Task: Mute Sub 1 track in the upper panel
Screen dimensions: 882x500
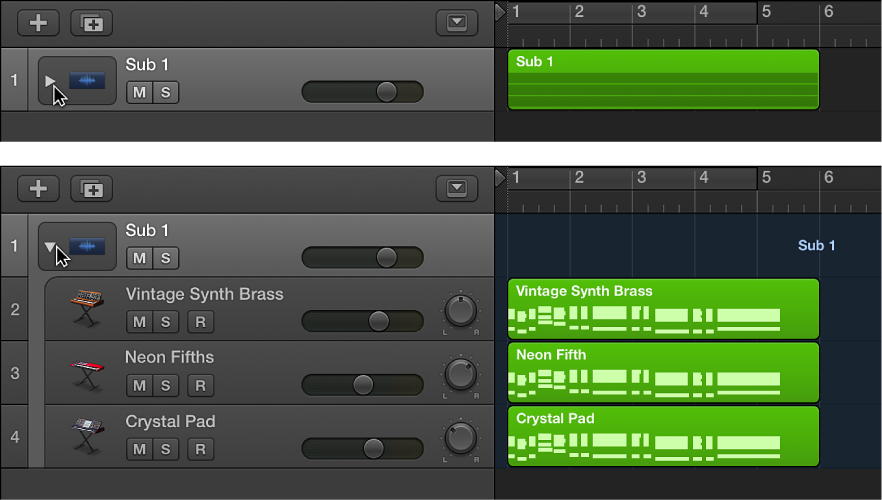Action: click(x=140, y=92)
